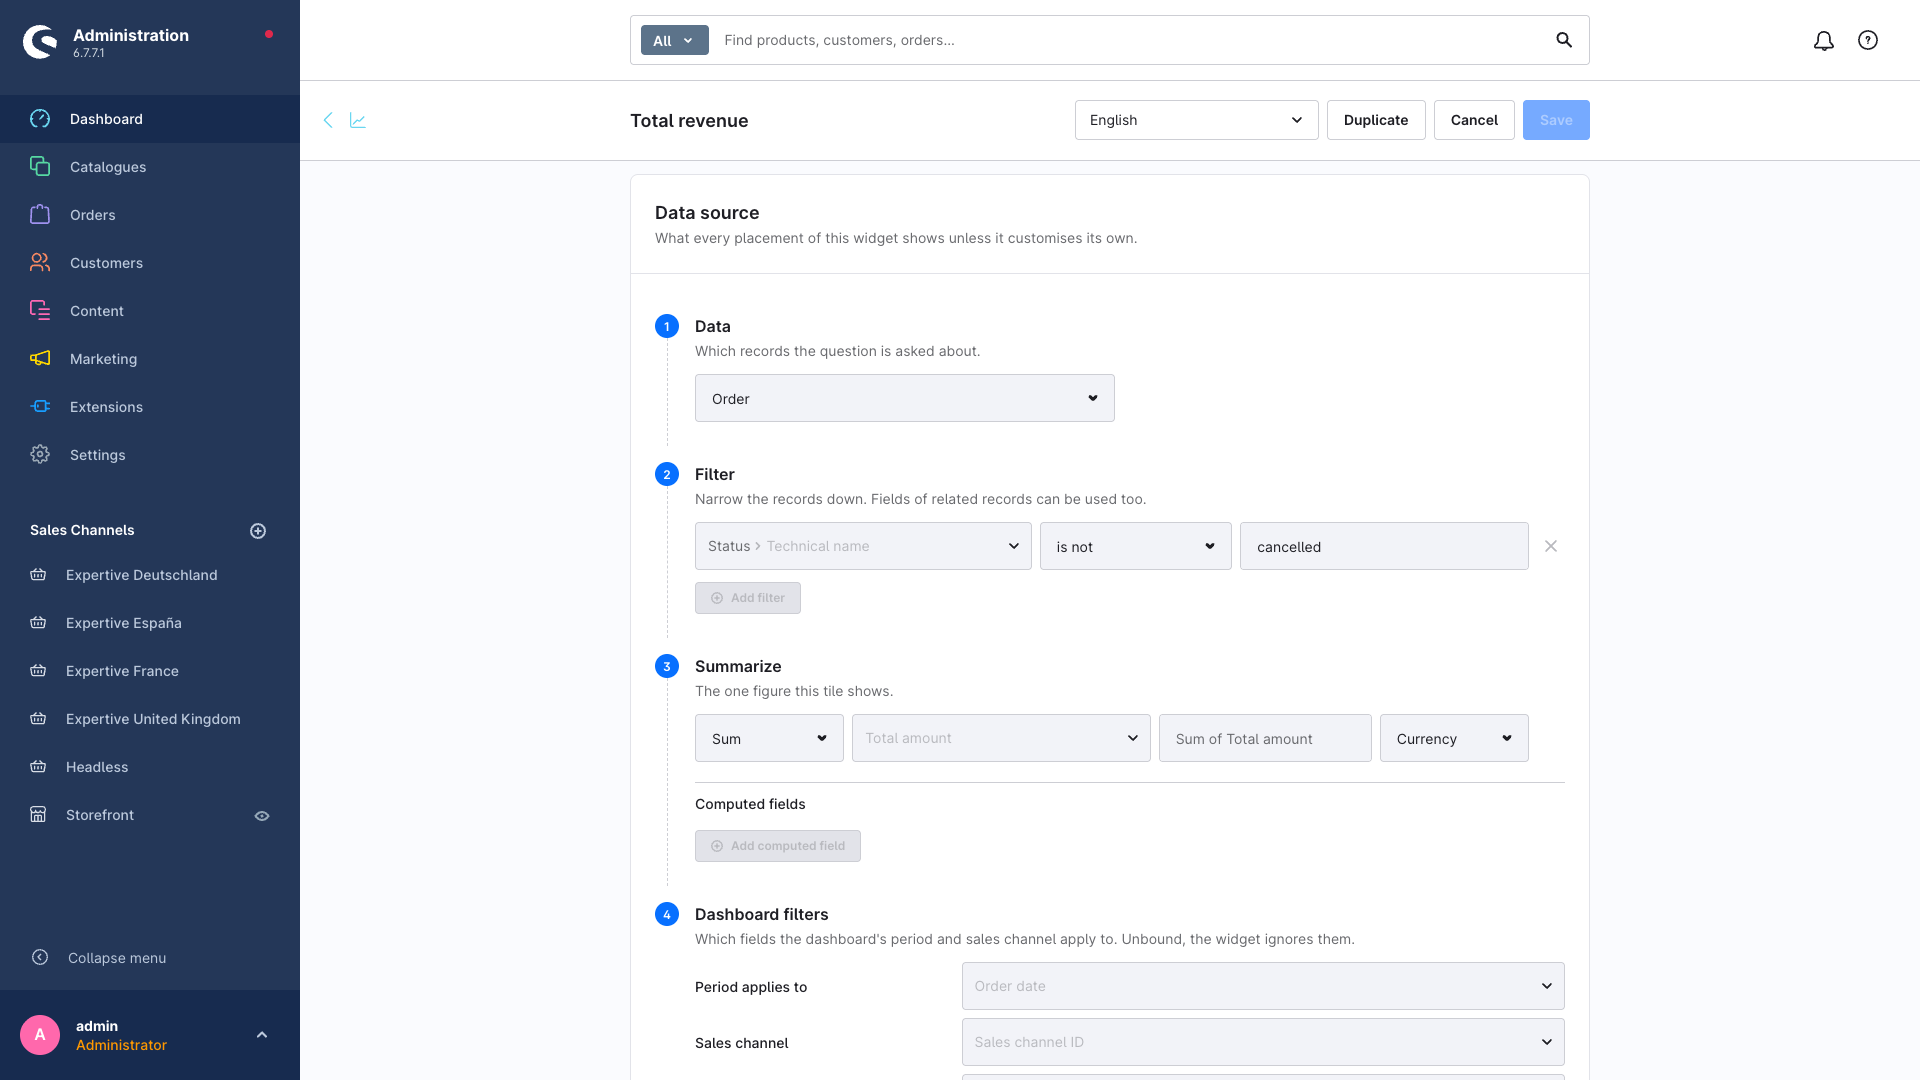
Task: Click the Shopware logo icon
Action: (40, 41)
